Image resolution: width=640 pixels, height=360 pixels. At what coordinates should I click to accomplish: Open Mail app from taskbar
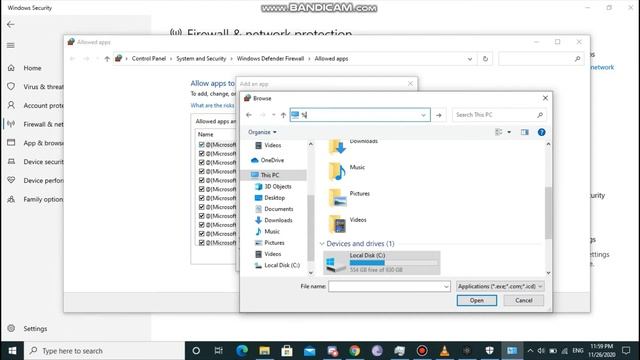pos(309,351)
